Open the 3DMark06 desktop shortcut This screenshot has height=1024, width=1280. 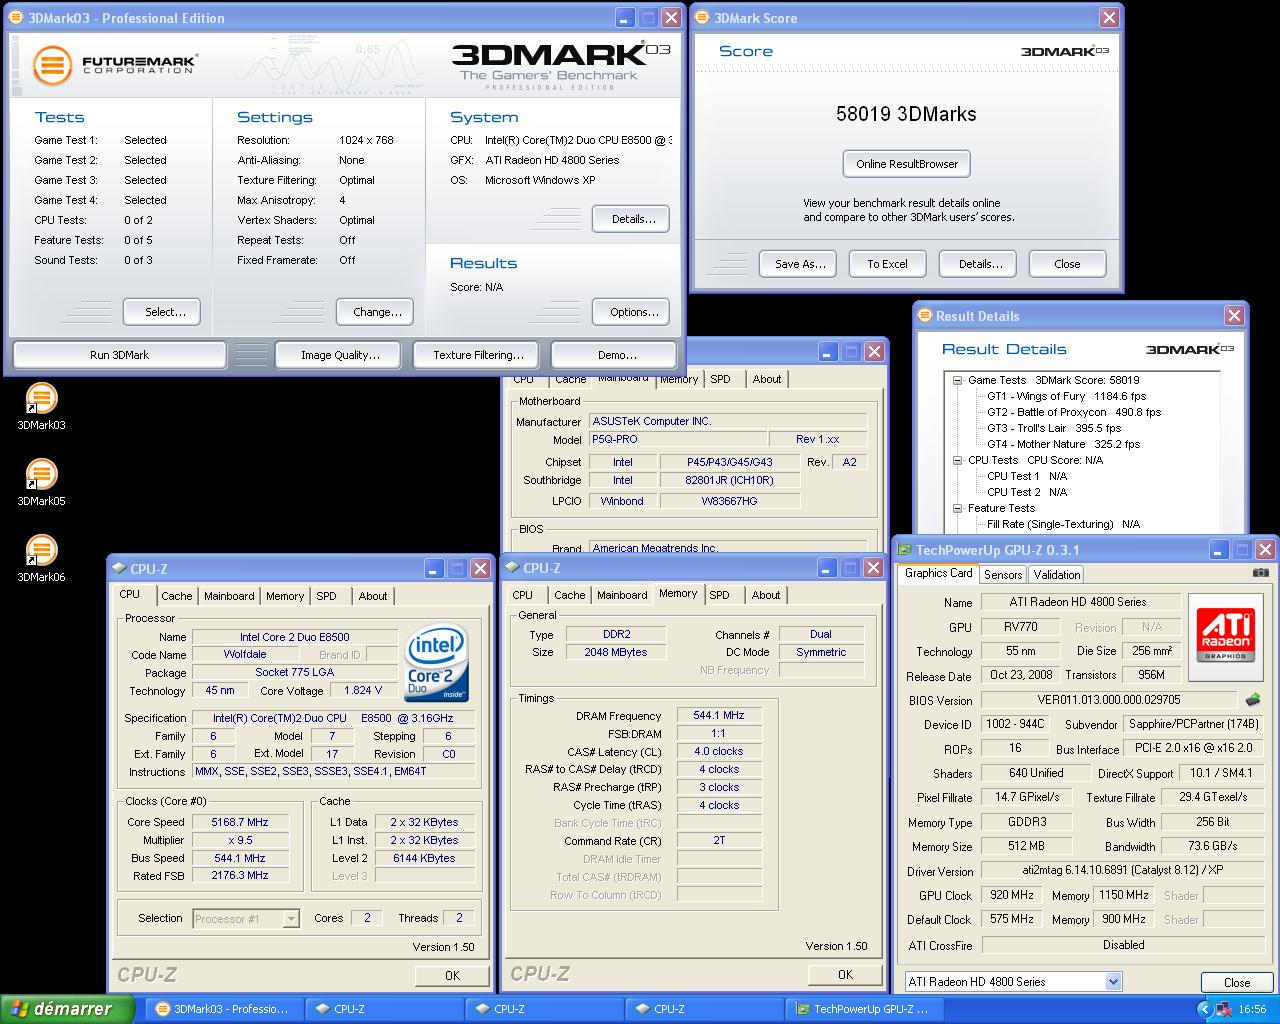click(x=41, y=558)
